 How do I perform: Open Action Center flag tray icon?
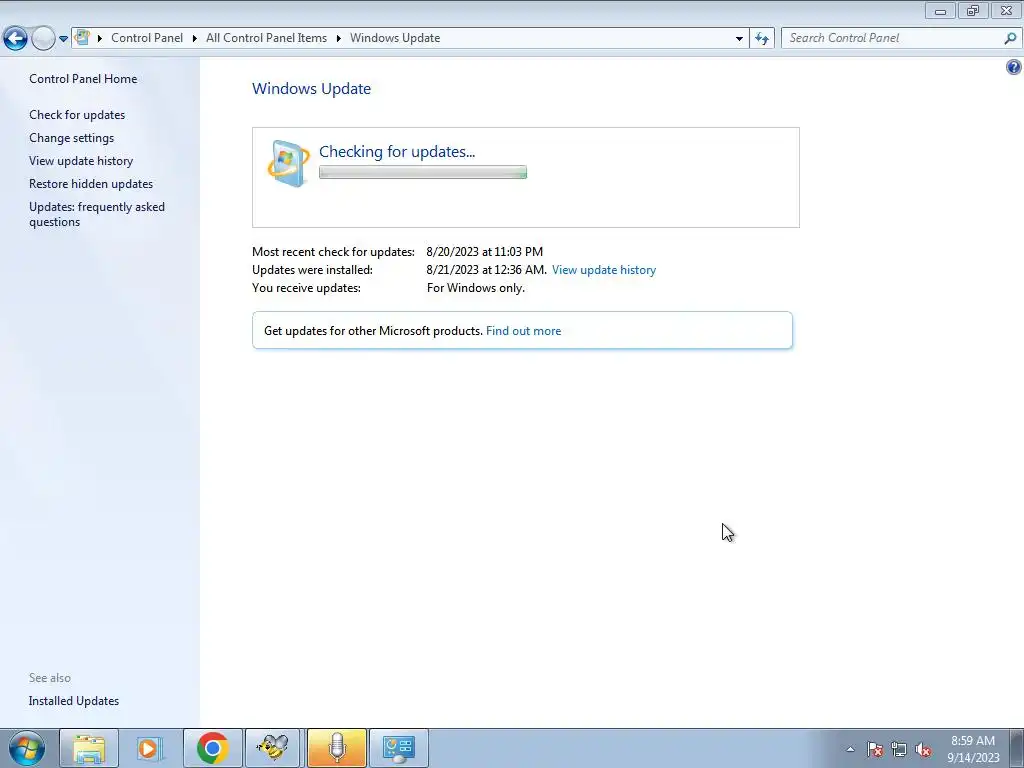874,749
